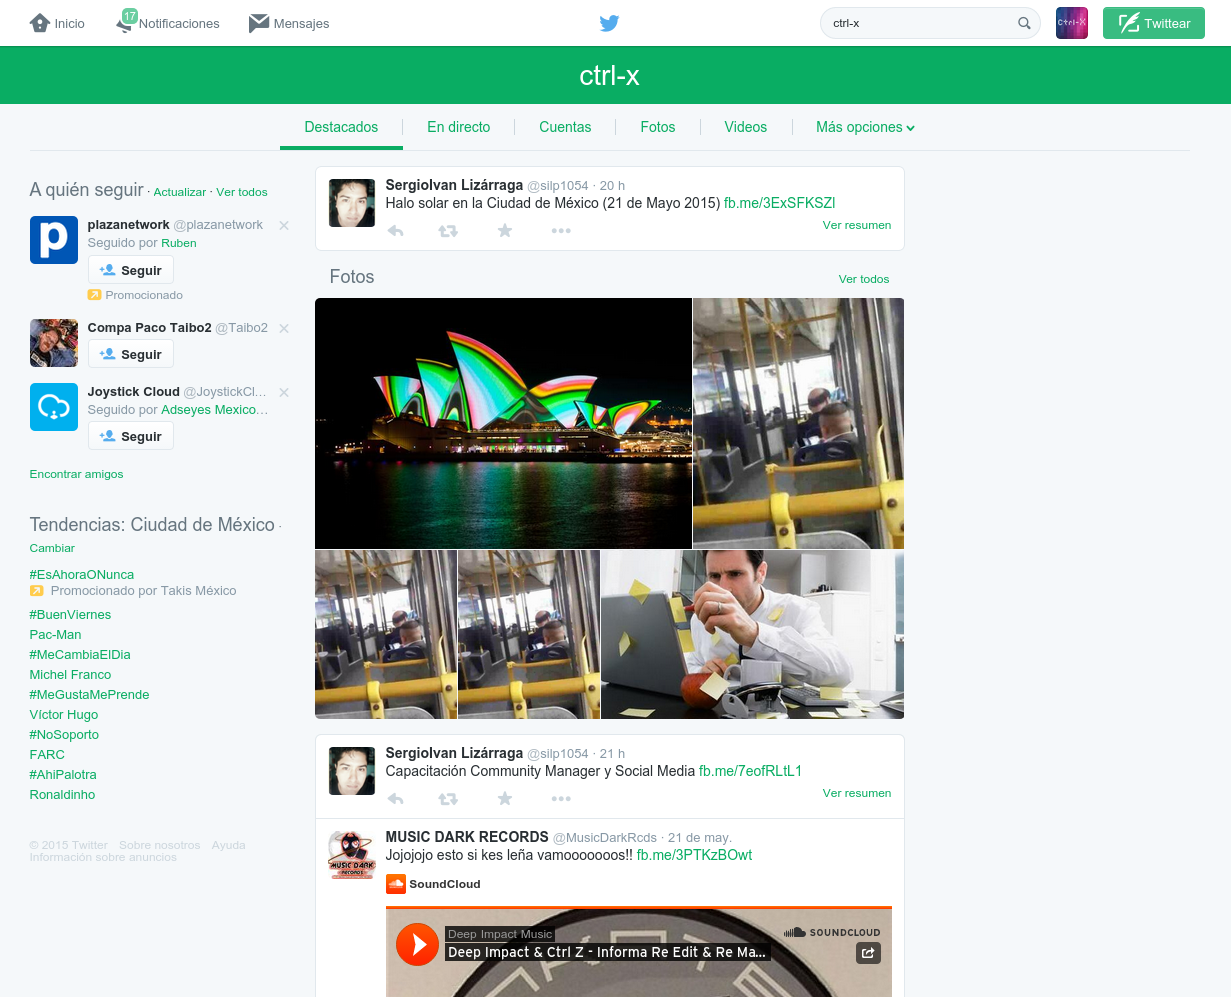Image resolution: width=1231 pixels, height=997 pixels.
Task: Click the Twitter bird logo in header
Action: click(609, 23)
